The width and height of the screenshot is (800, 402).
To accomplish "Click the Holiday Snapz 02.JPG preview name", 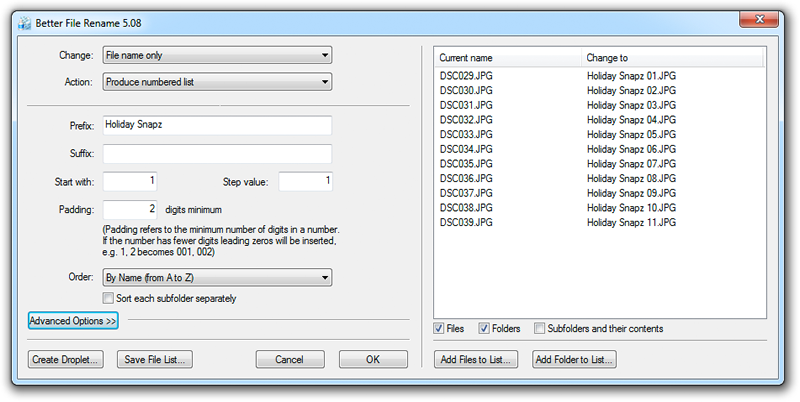I will click(631, 91).
